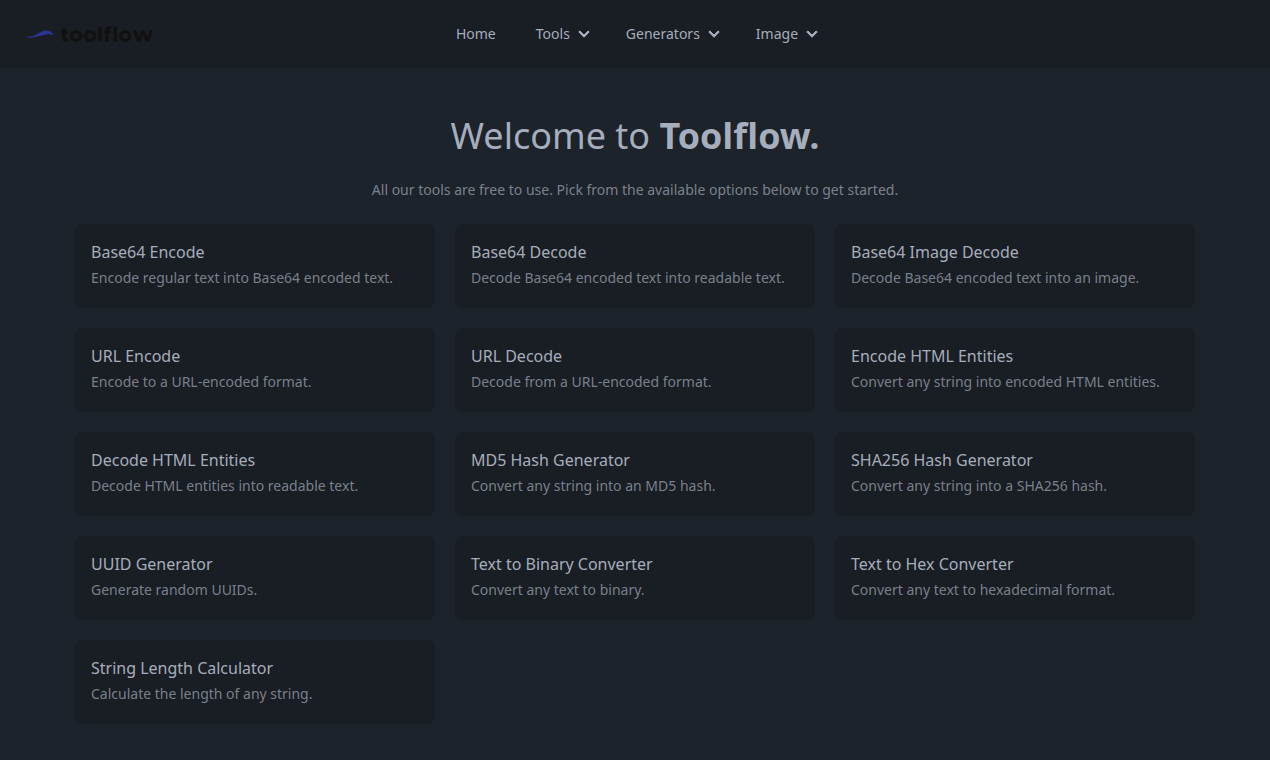Select the Base64 Decode card

(635, 265)
